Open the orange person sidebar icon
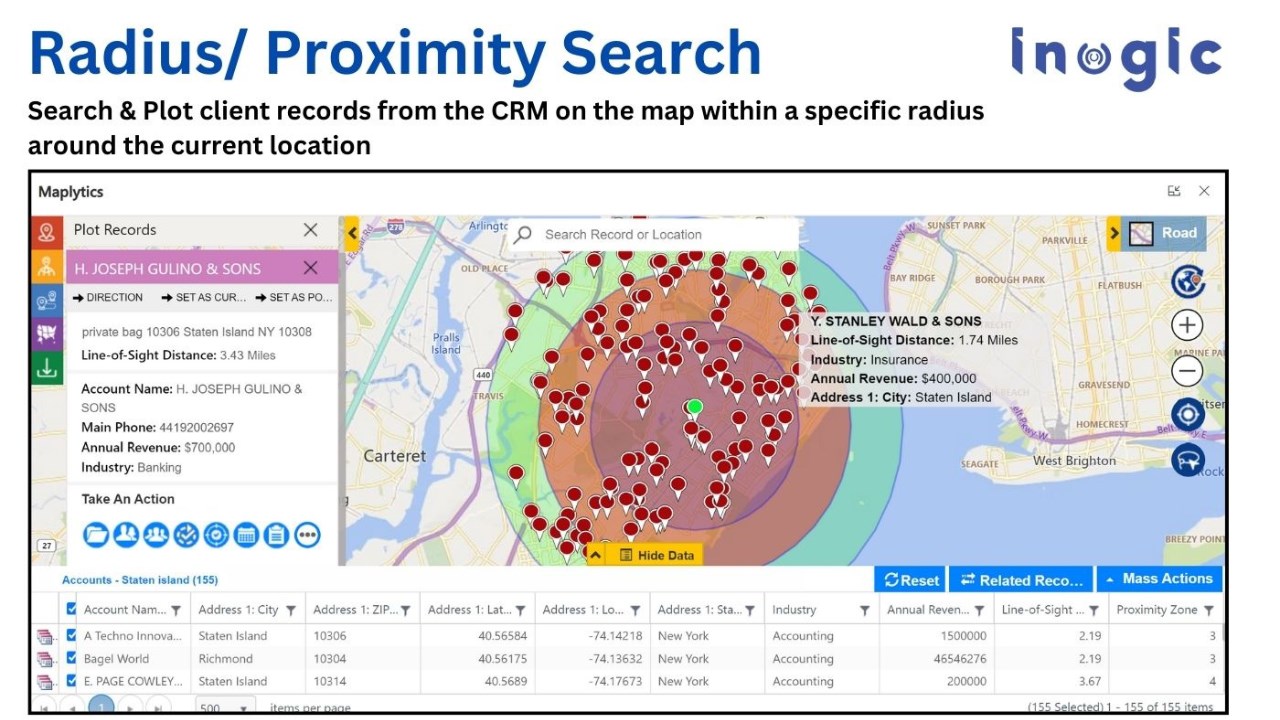Viewport: 1280px width, 720px height. [46, 266]
